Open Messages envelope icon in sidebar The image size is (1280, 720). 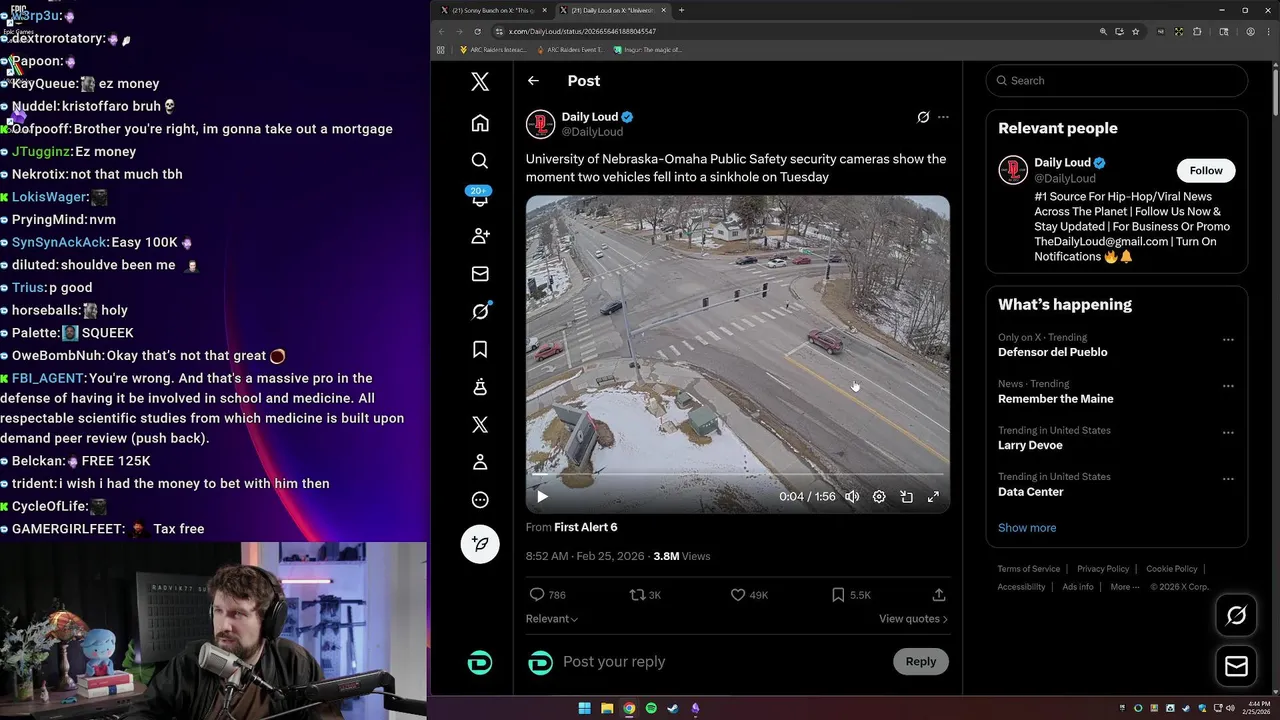480,274
